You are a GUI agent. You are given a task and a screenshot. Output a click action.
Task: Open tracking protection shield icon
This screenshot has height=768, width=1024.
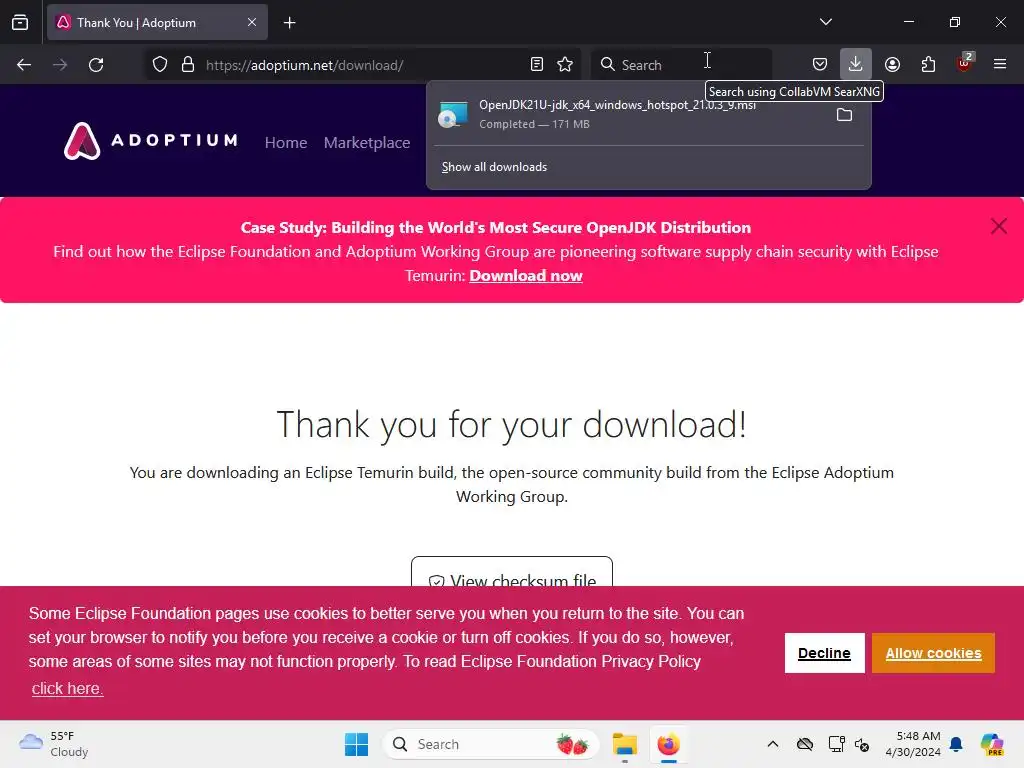pyautogui.click(x=160, y=65)
